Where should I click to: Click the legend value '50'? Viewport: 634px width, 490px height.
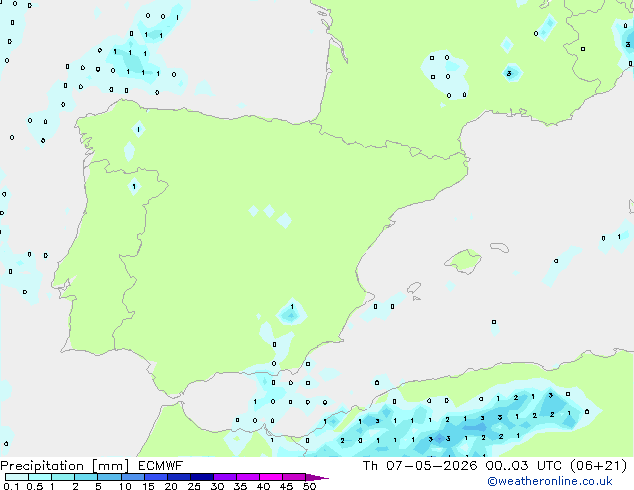[x=309, y=486]
